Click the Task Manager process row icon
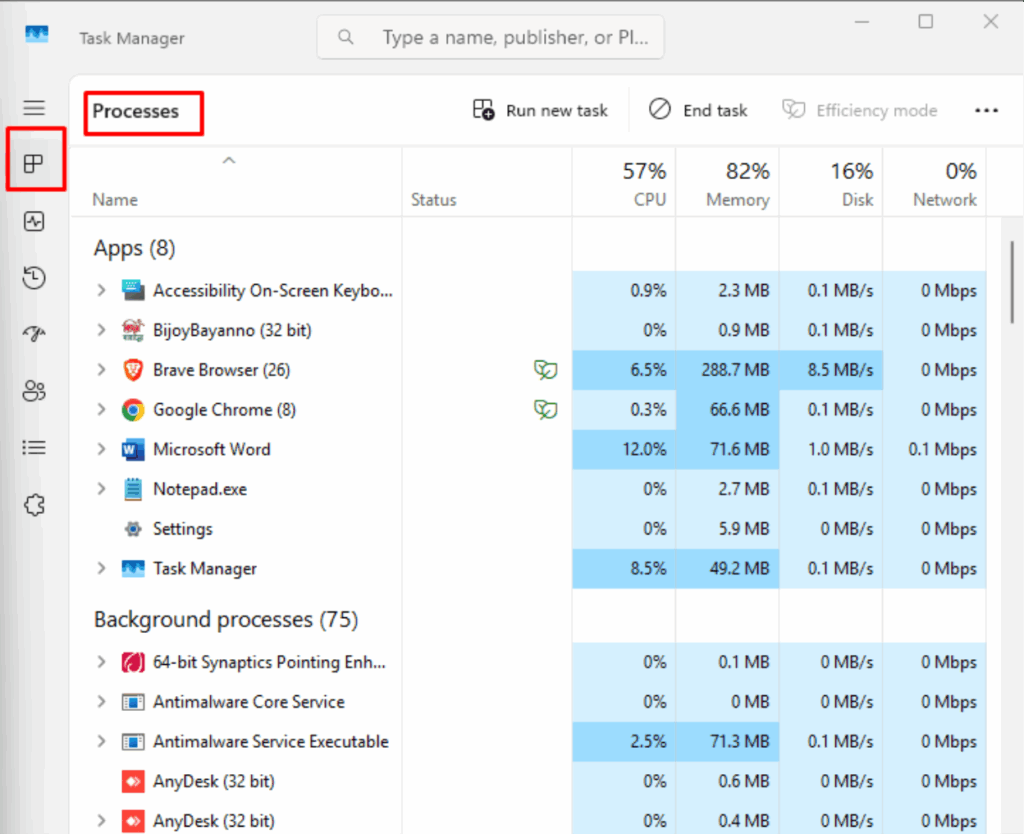This screenshot has height=834, width=1024. pos(133,569)
